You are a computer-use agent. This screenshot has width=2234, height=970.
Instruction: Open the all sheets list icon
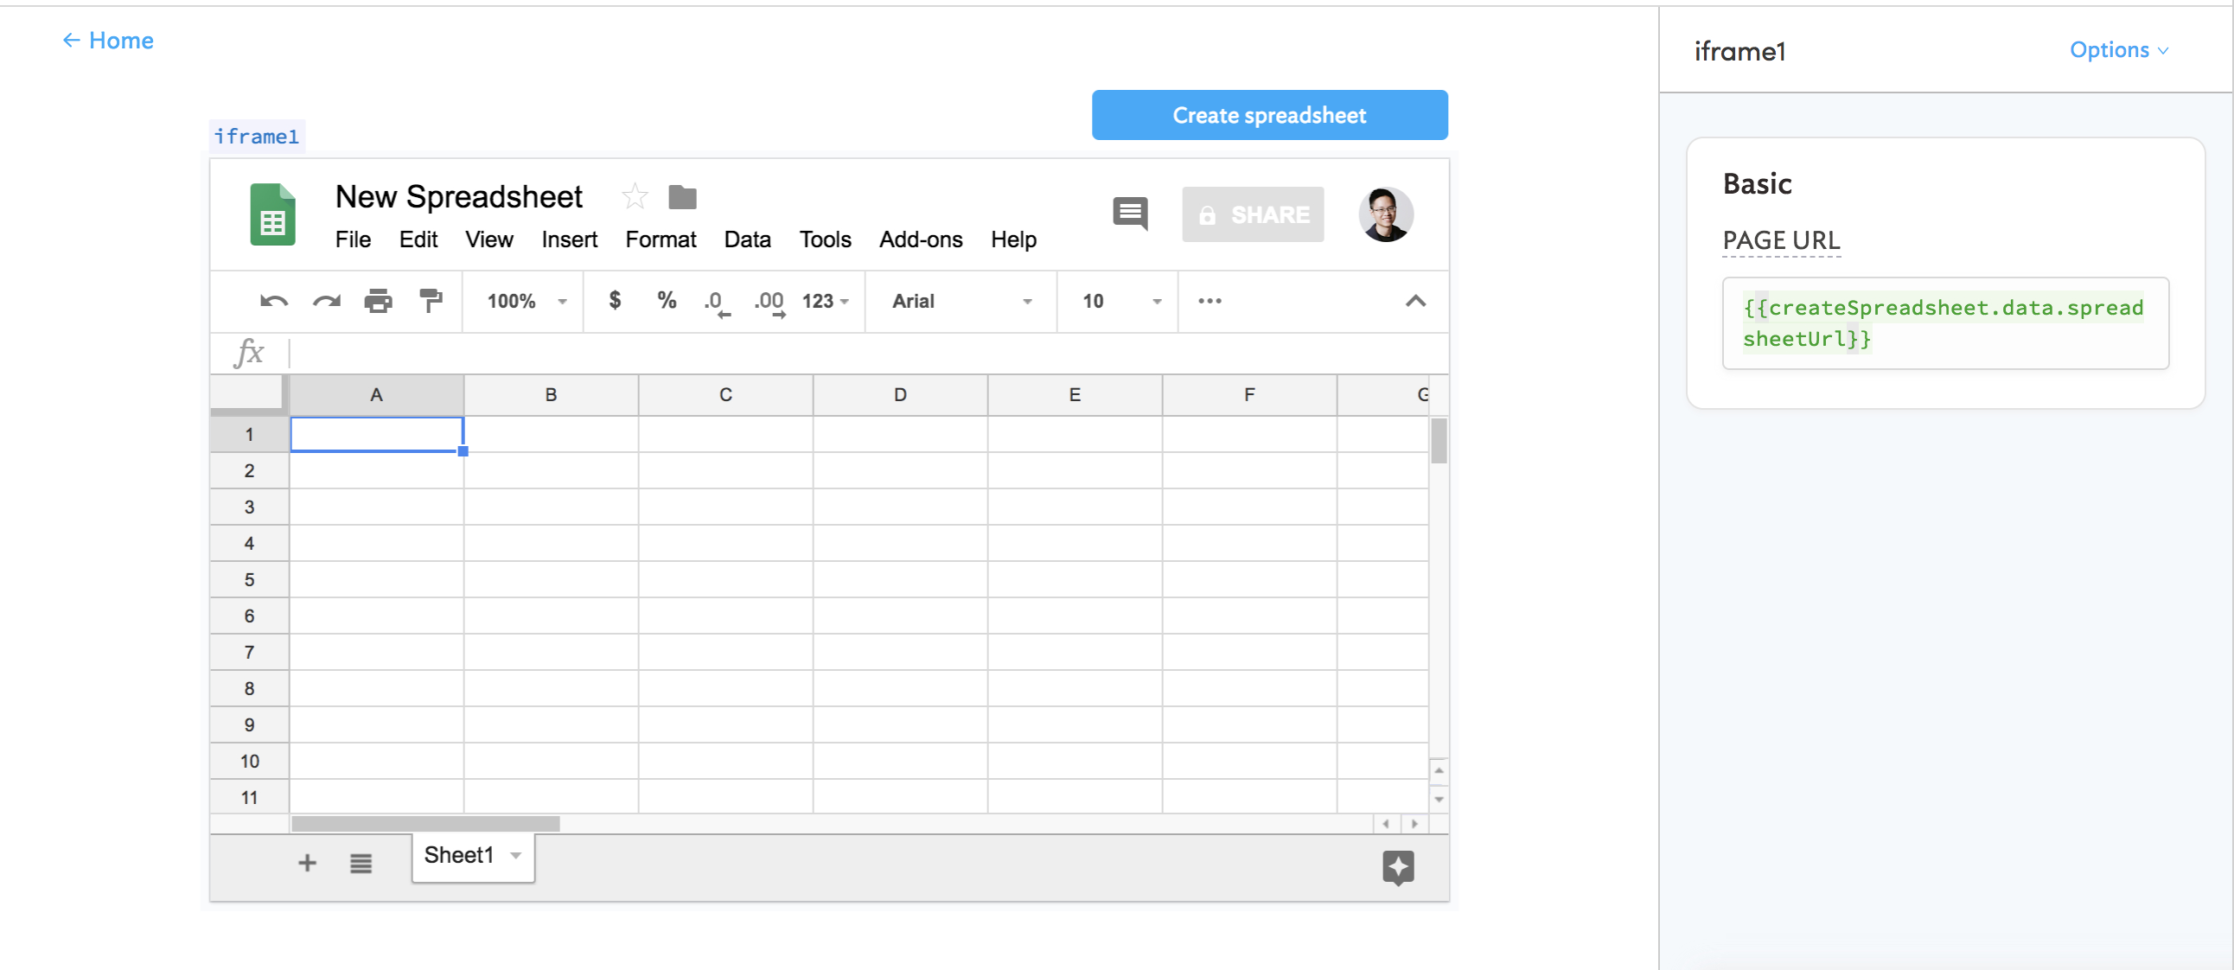361,862
